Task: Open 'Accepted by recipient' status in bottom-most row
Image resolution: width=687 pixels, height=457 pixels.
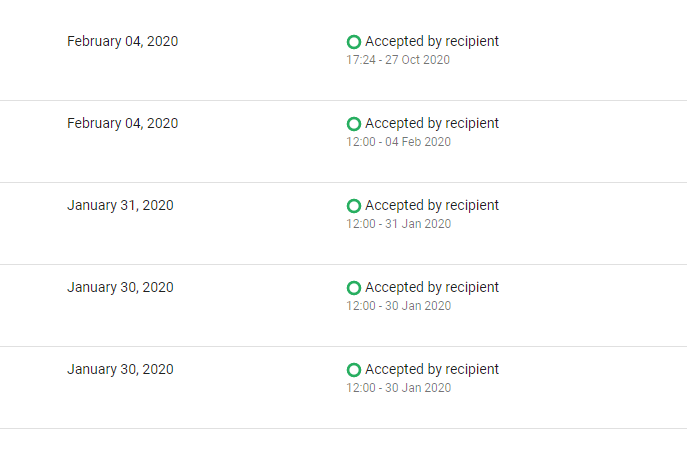Action: point(432,369)
